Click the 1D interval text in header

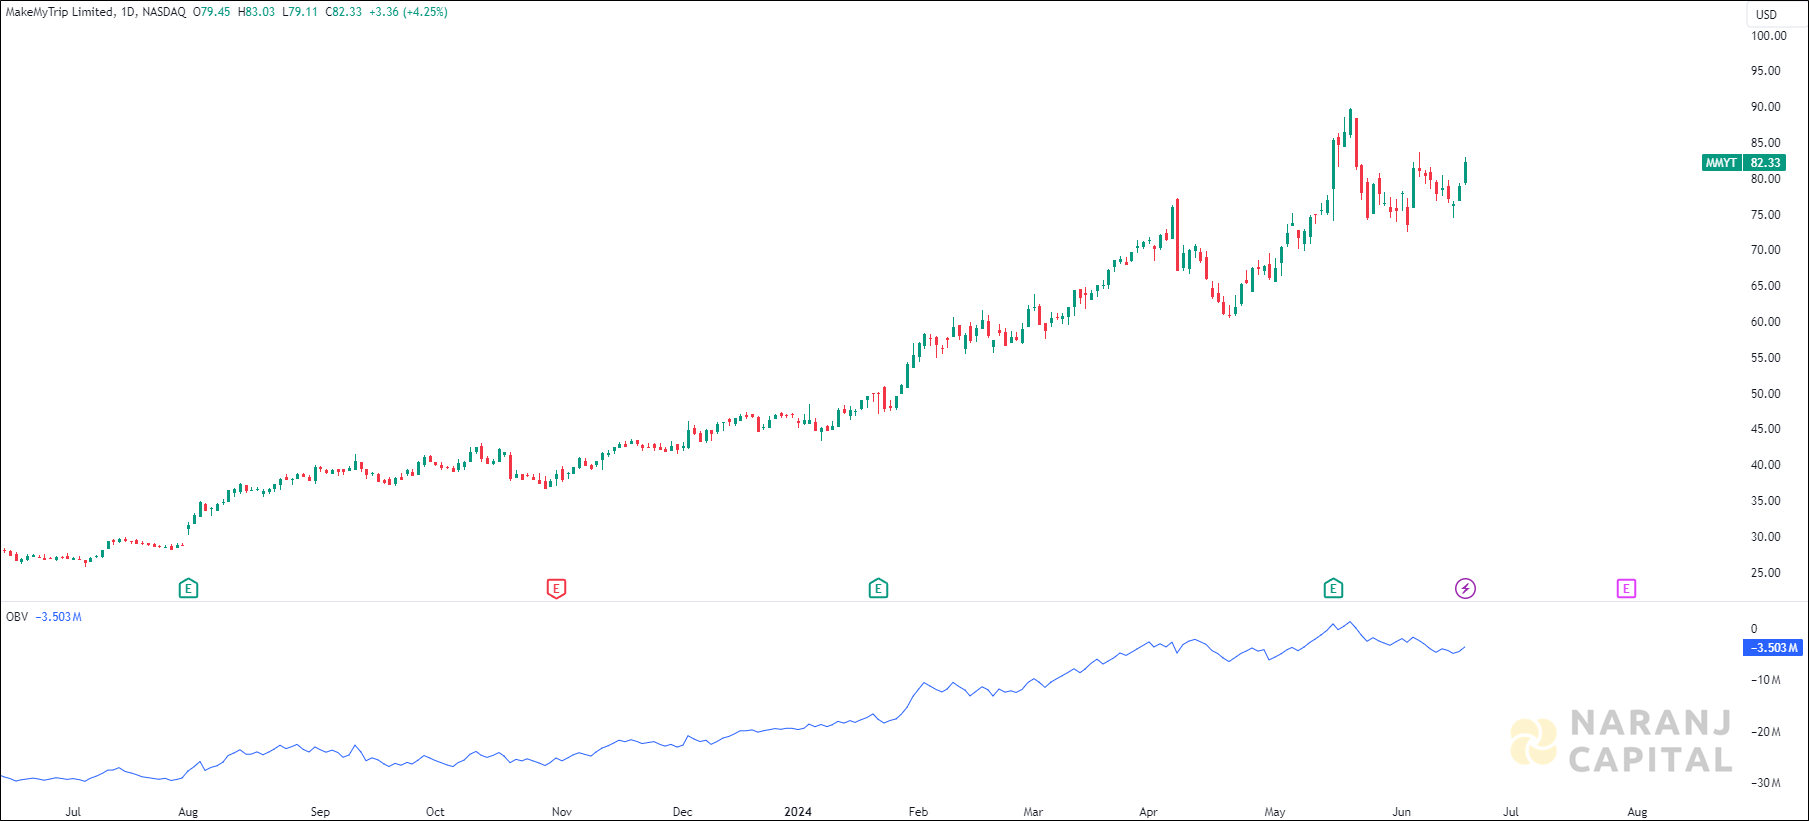tap(128, 12)
